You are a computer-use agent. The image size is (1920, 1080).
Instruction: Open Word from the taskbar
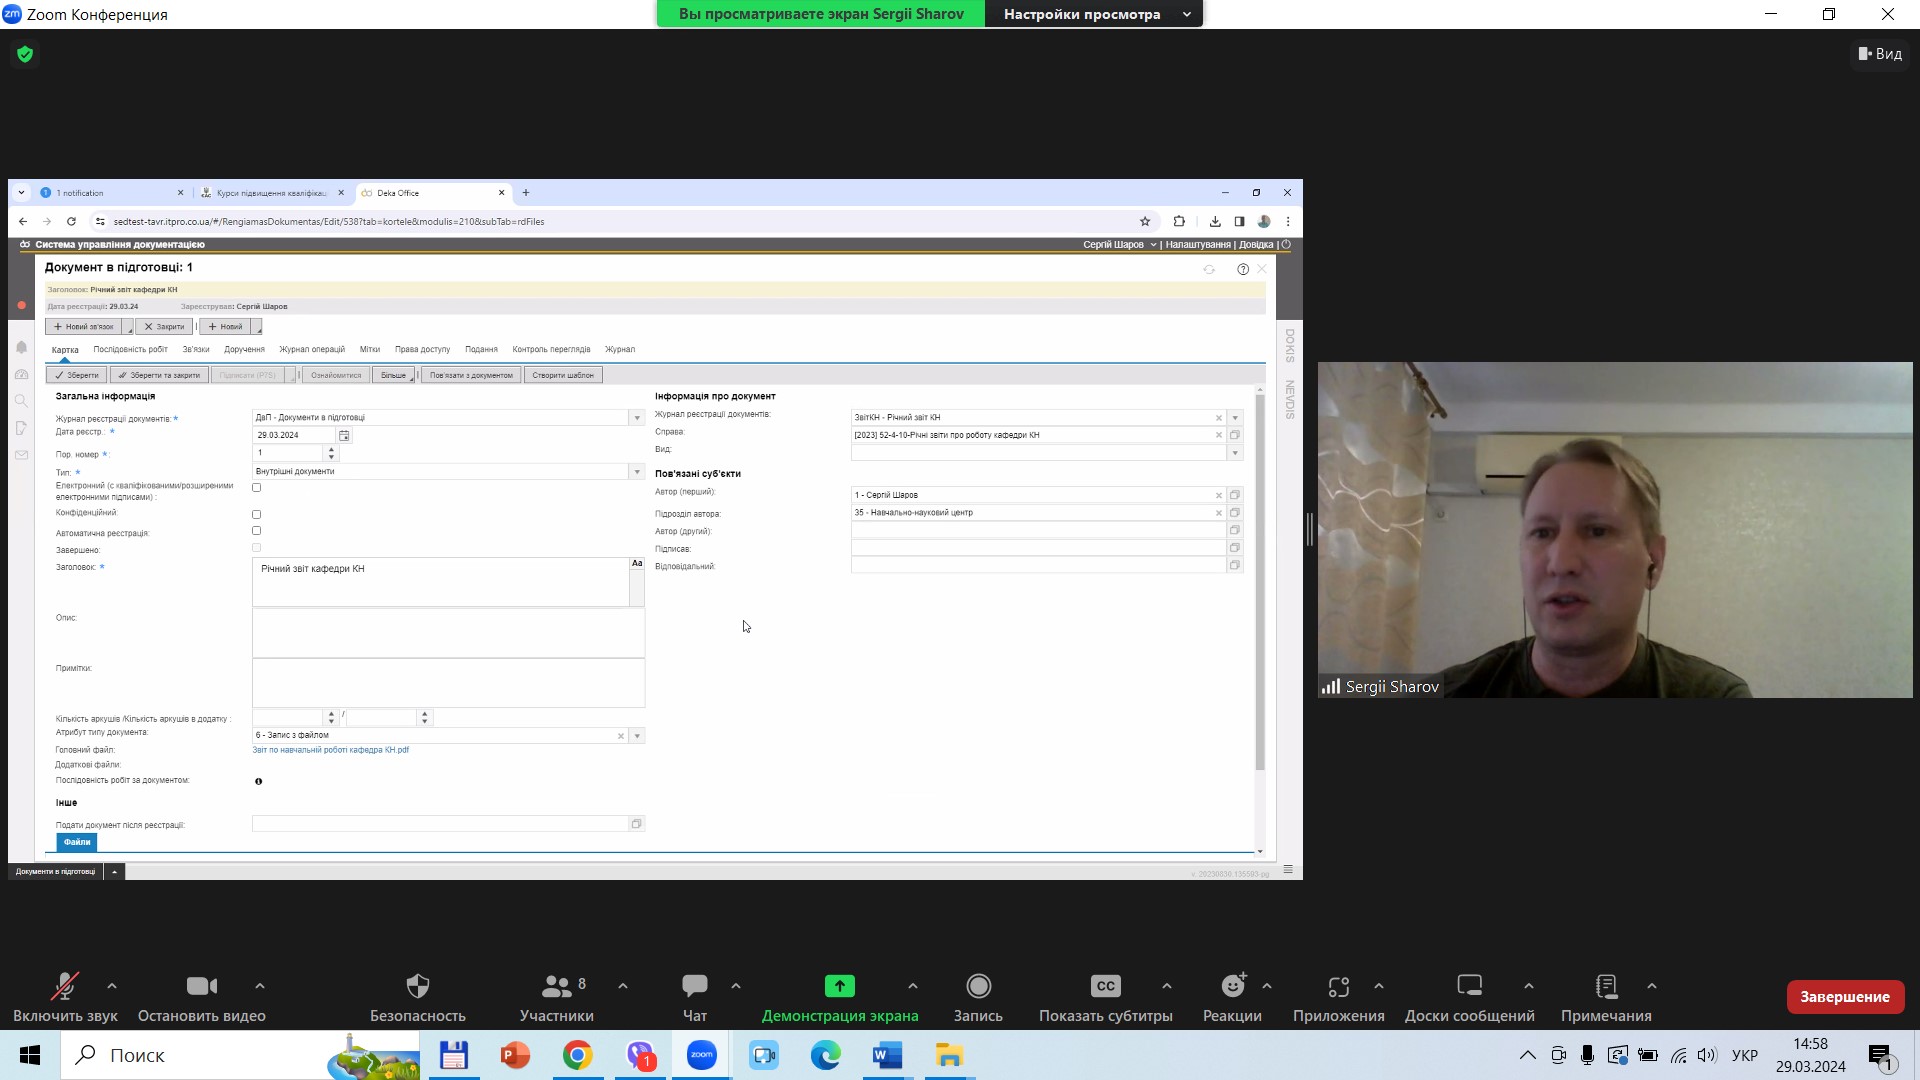[x=887, y=1055]
